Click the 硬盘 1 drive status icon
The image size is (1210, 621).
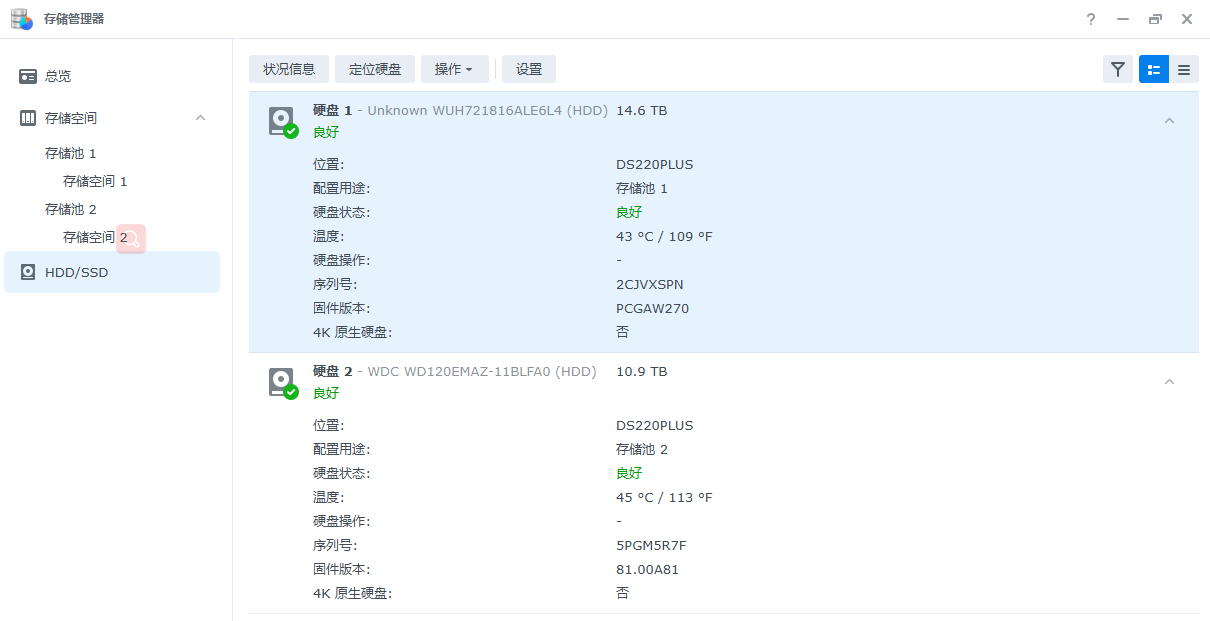[x=283, y=122]
